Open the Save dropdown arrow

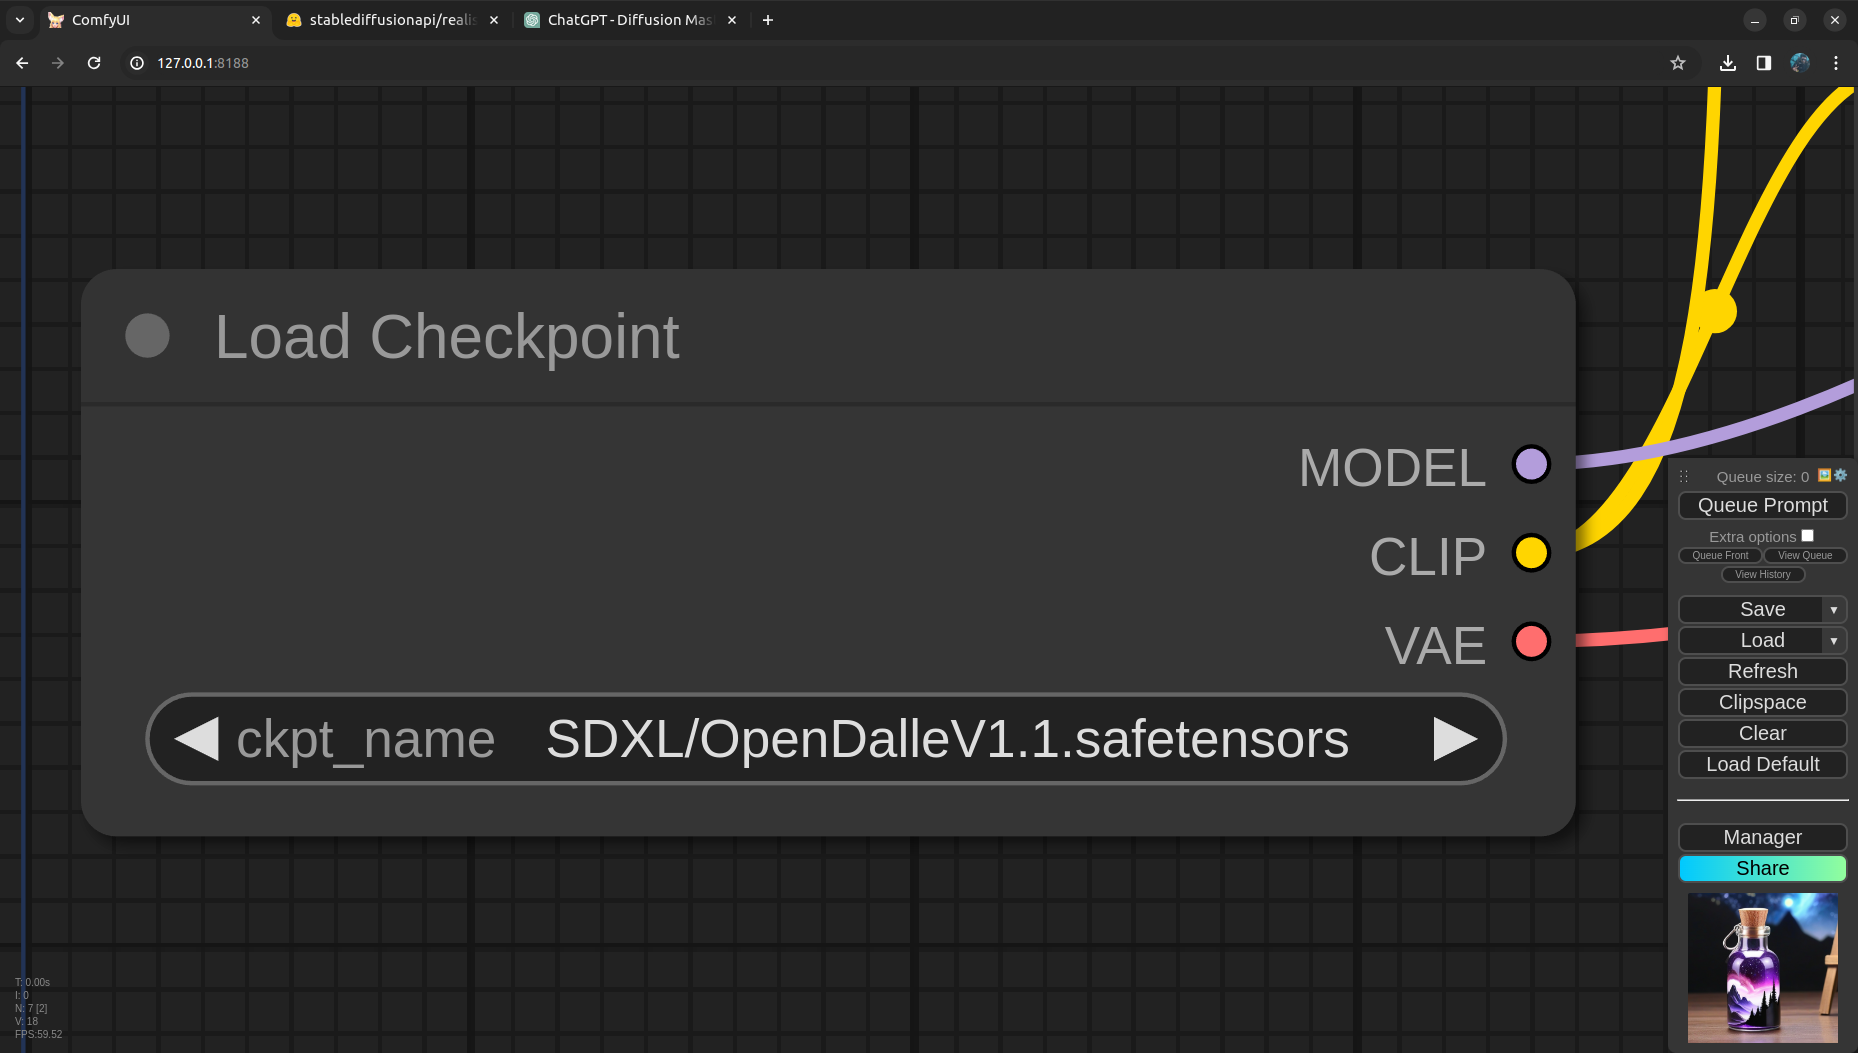[1834, 610]
